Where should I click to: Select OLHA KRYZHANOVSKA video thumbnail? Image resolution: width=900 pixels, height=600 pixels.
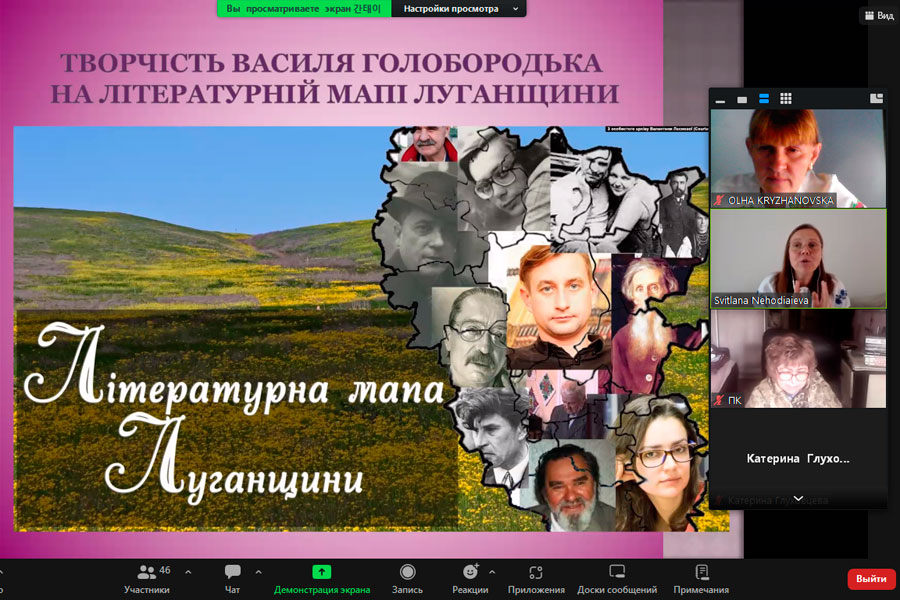pos(798,158)
